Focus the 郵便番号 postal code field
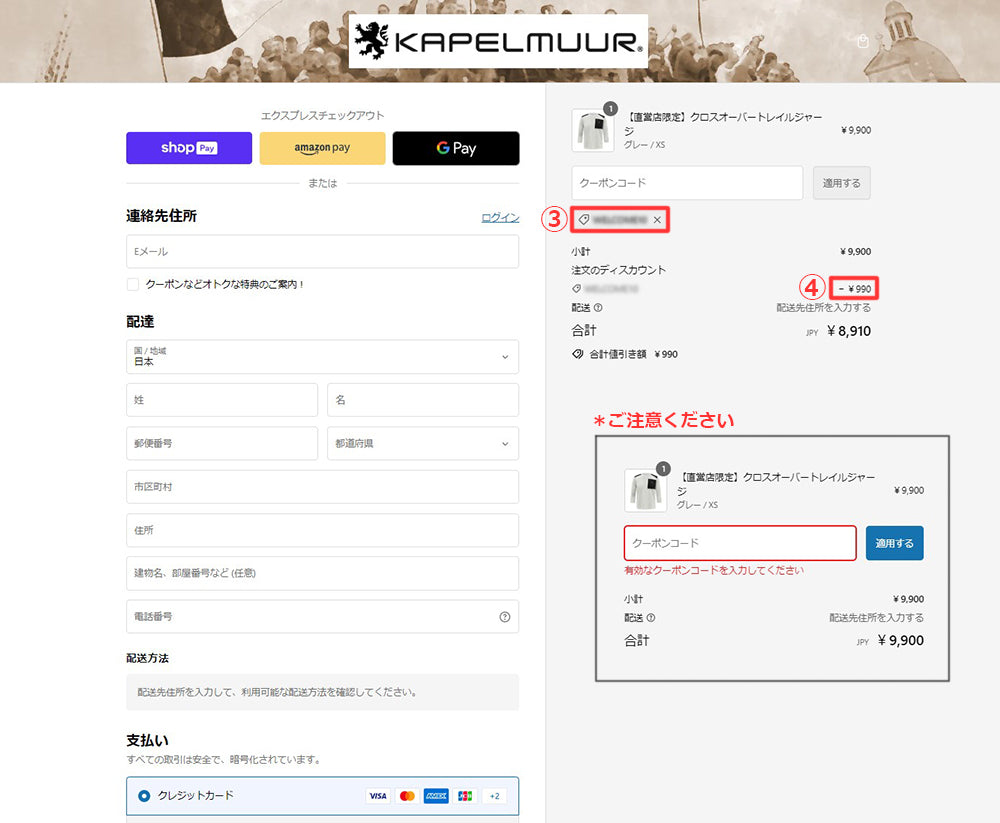This screenshot has height=823, width=1000. click(221, 443)
